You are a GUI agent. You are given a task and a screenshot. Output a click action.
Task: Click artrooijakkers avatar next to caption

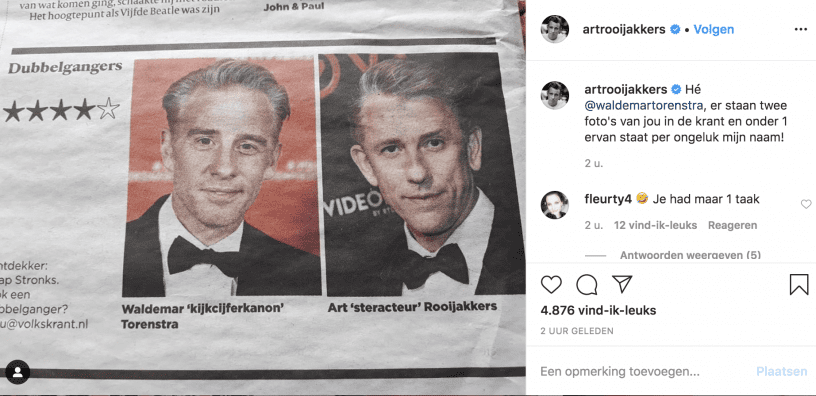pos(554,95)
